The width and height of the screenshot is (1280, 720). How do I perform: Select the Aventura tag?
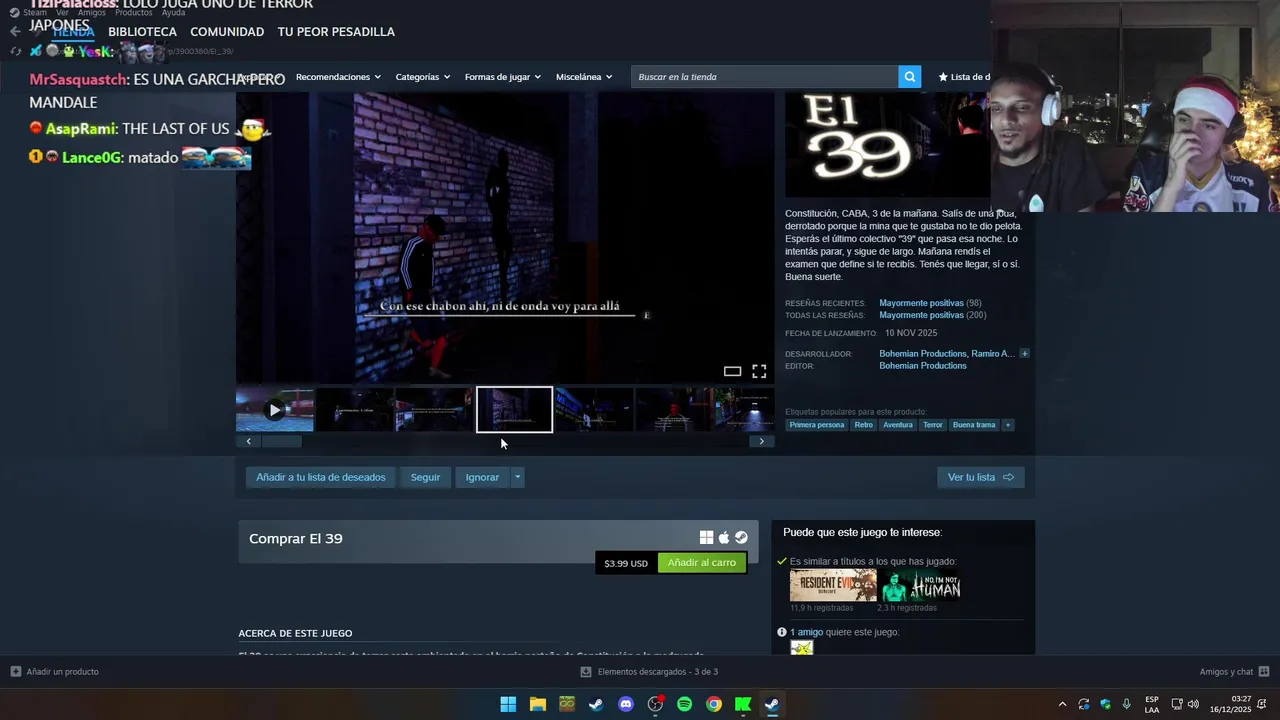click(898, 425)
